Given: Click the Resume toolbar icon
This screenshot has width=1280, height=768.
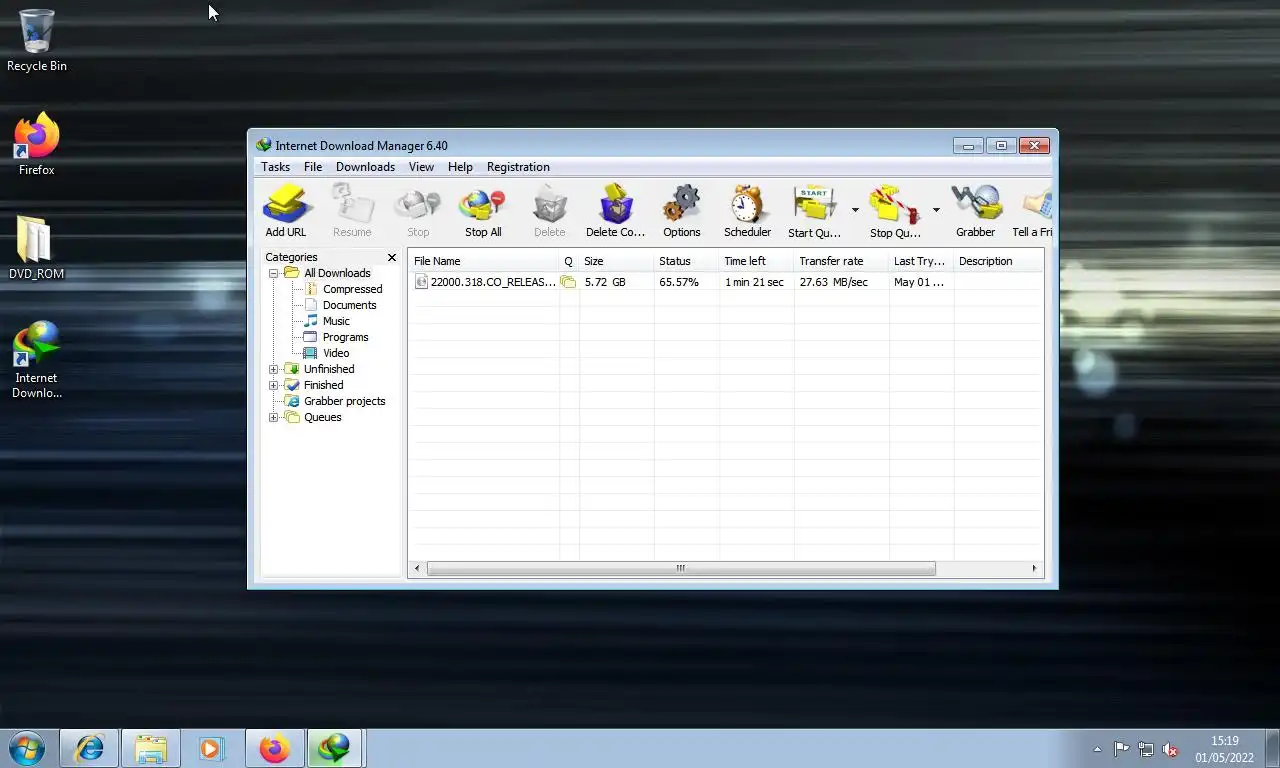Looking at the screenshot, I should [352, 211].
